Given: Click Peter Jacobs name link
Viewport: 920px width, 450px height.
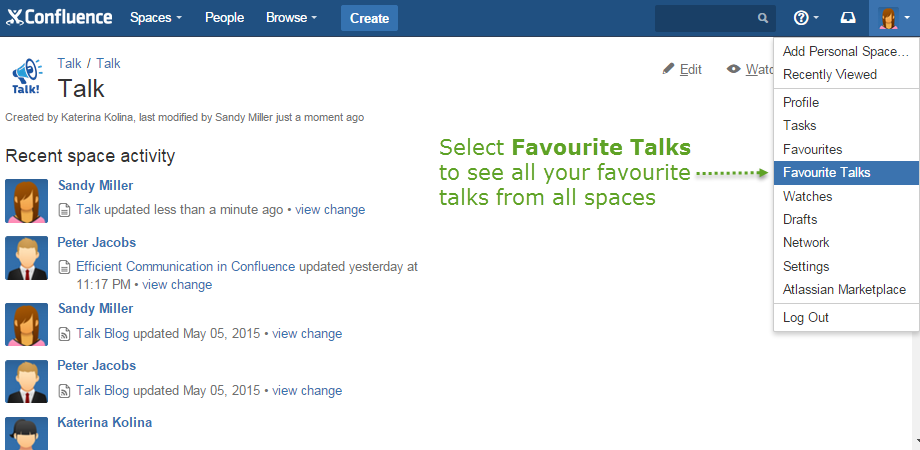Looking at the screenshot, I should (96, 242).
